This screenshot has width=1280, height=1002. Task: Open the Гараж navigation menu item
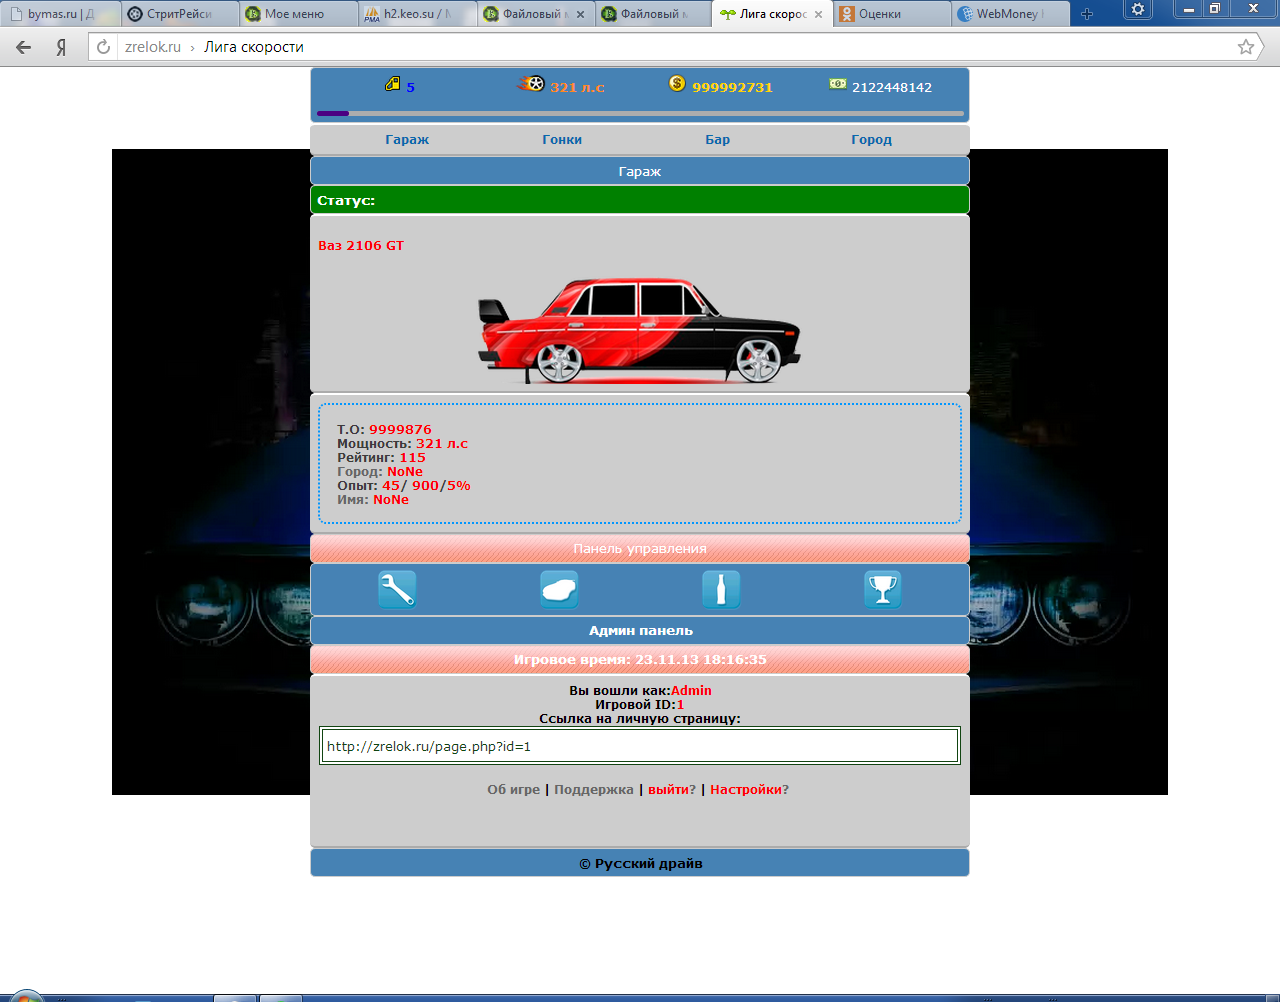407,140
